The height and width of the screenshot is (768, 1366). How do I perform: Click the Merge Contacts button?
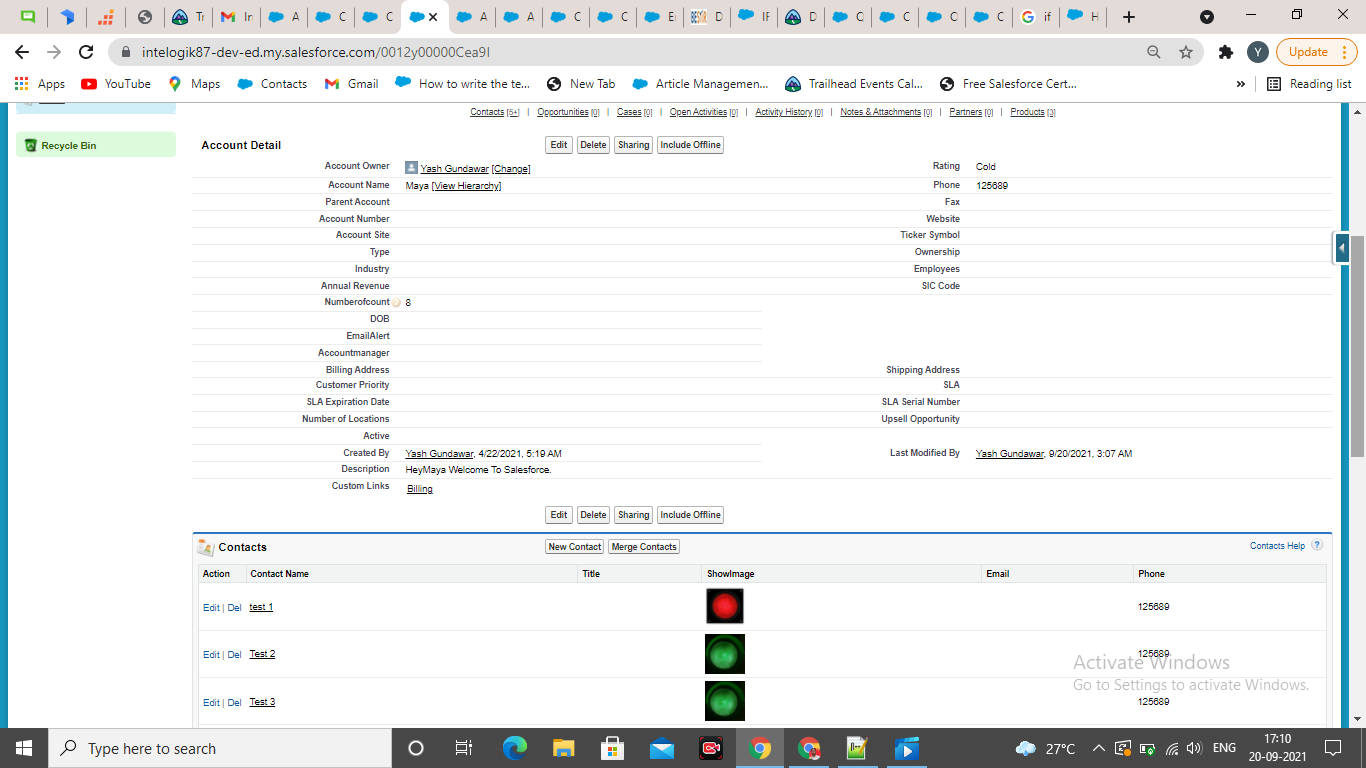point(644,547)
